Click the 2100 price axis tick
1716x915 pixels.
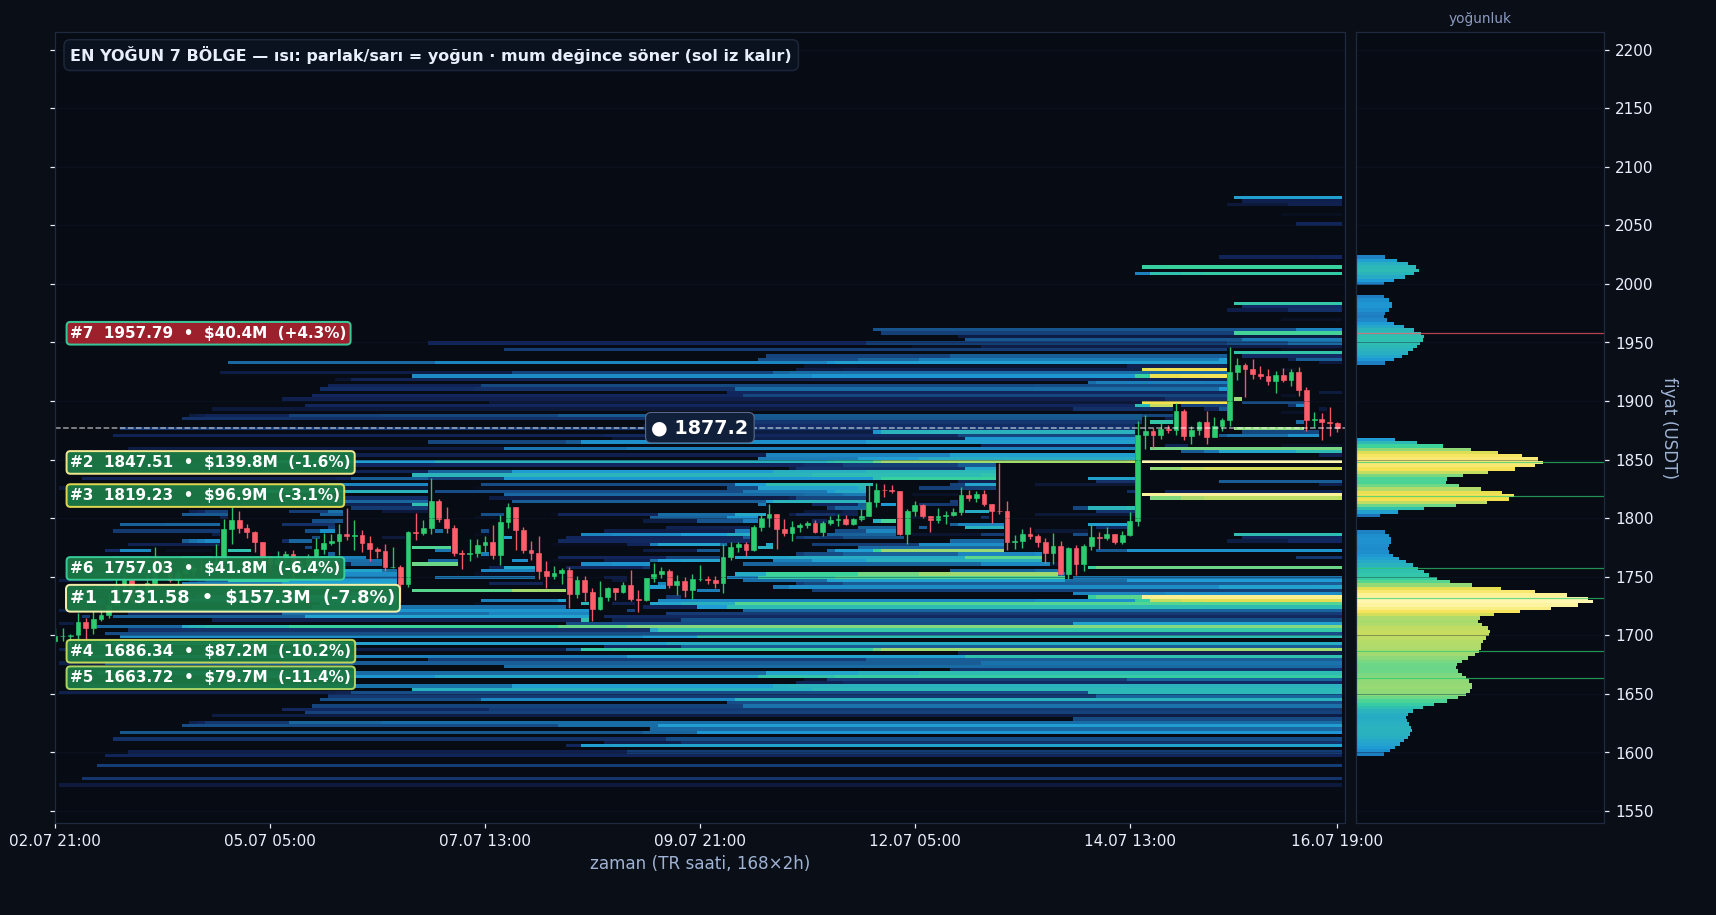pos(1633,167)
